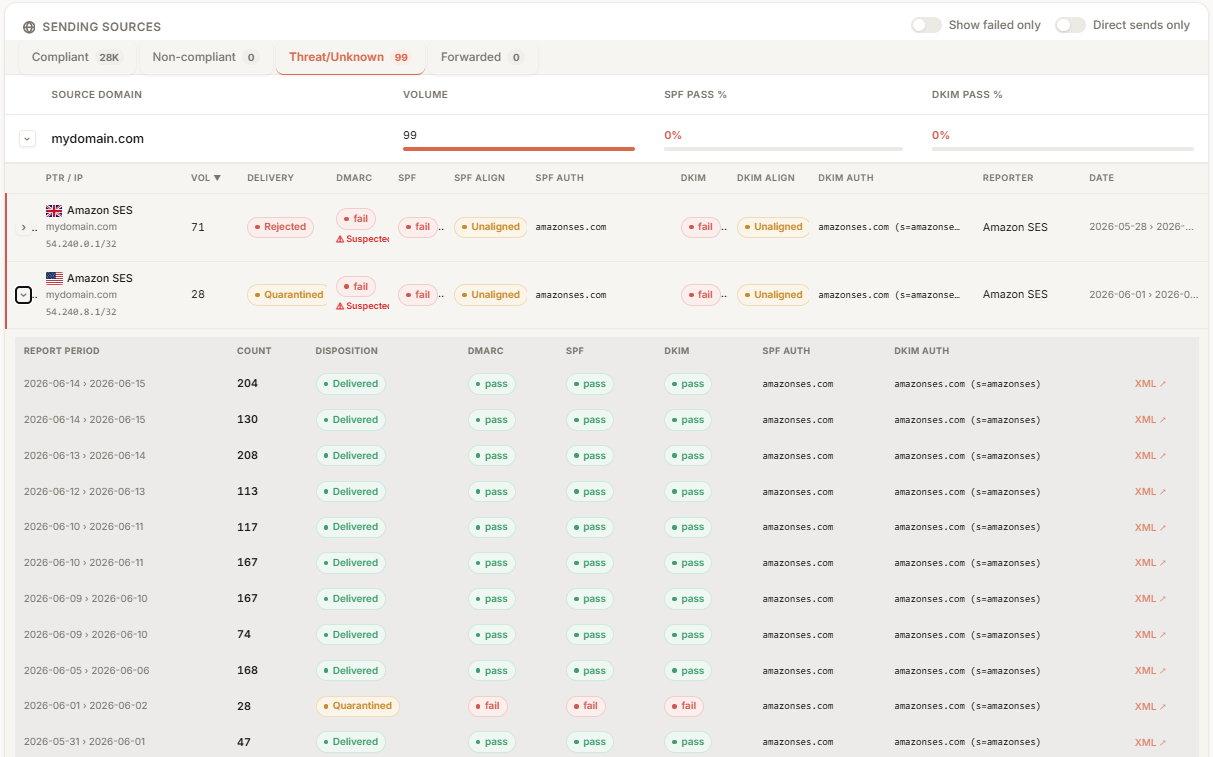Switch to the Compliant tab
This screenshot has width=1213, height=757.
pyautogui.click(x=76, y=57)
